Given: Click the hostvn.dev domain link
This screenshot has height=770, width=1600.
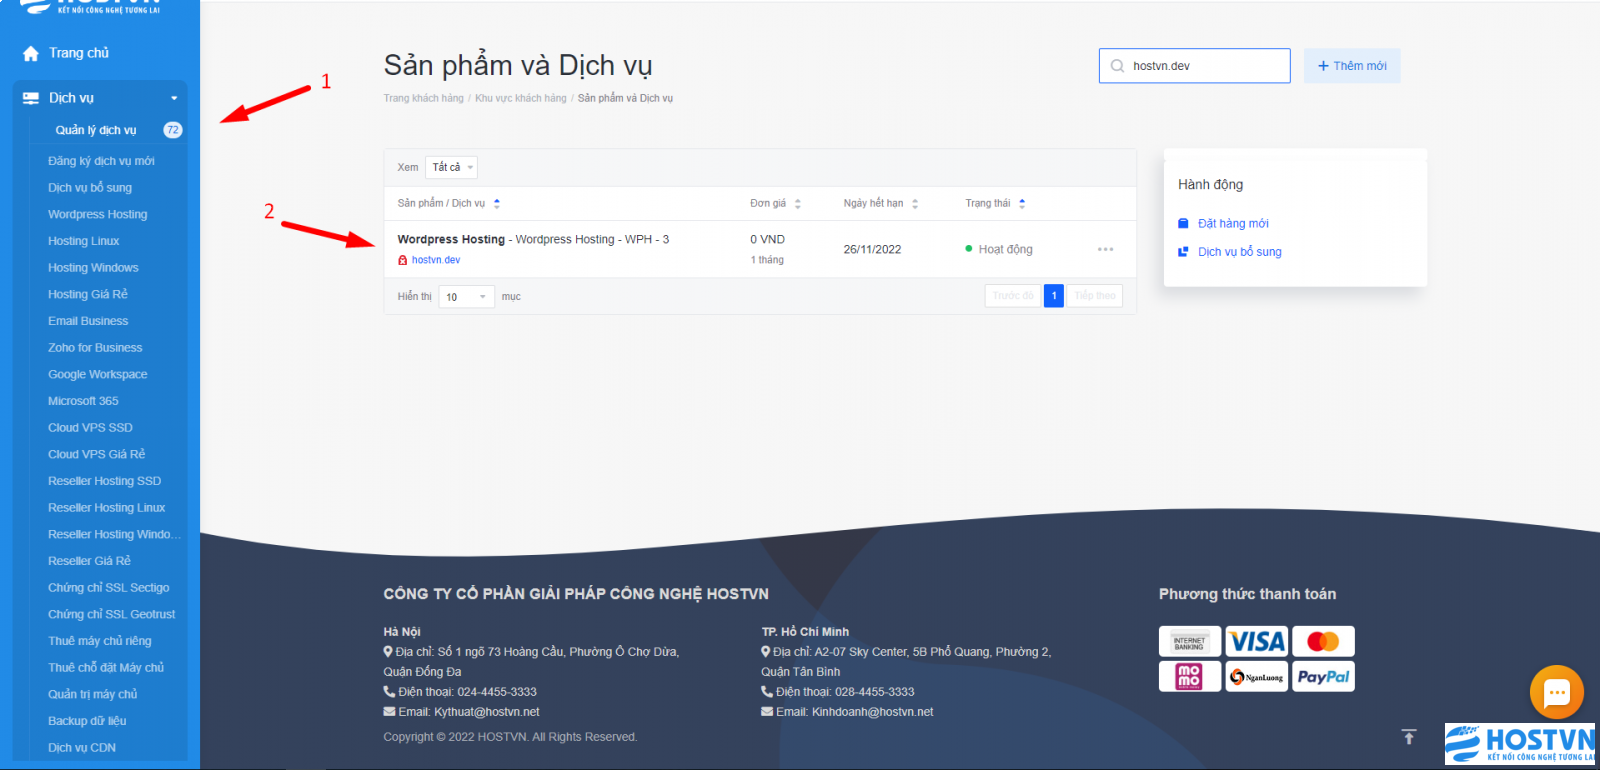Looking at the screenshot, I should (x=436, y=260).
